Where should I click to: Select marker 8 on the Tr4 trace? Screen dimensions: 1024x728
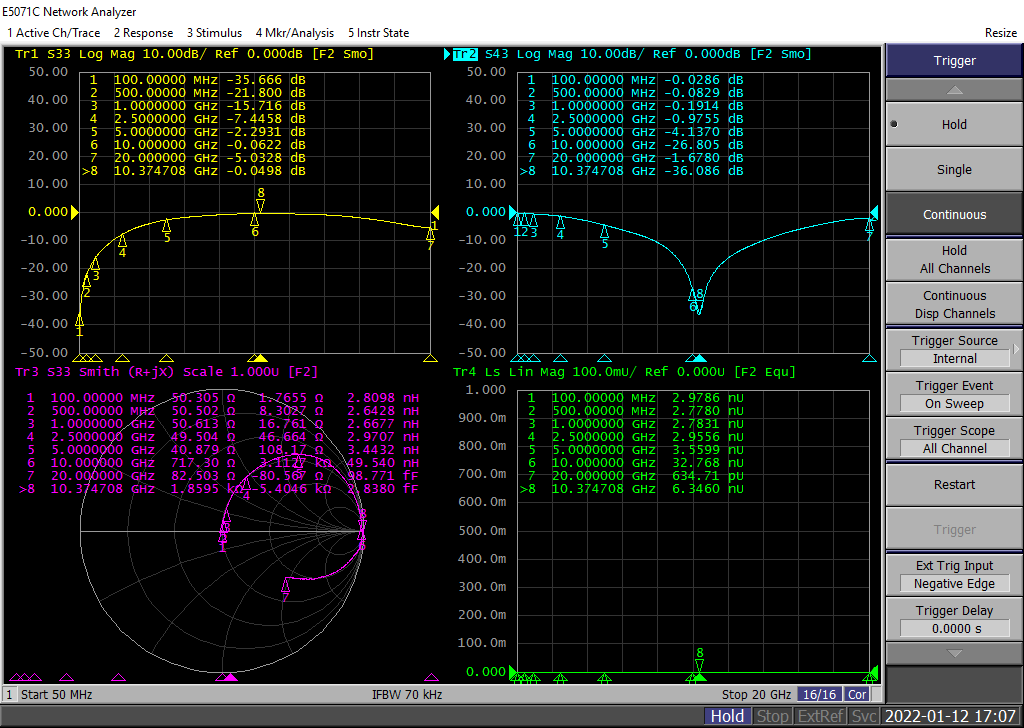(x=700, y=664)
